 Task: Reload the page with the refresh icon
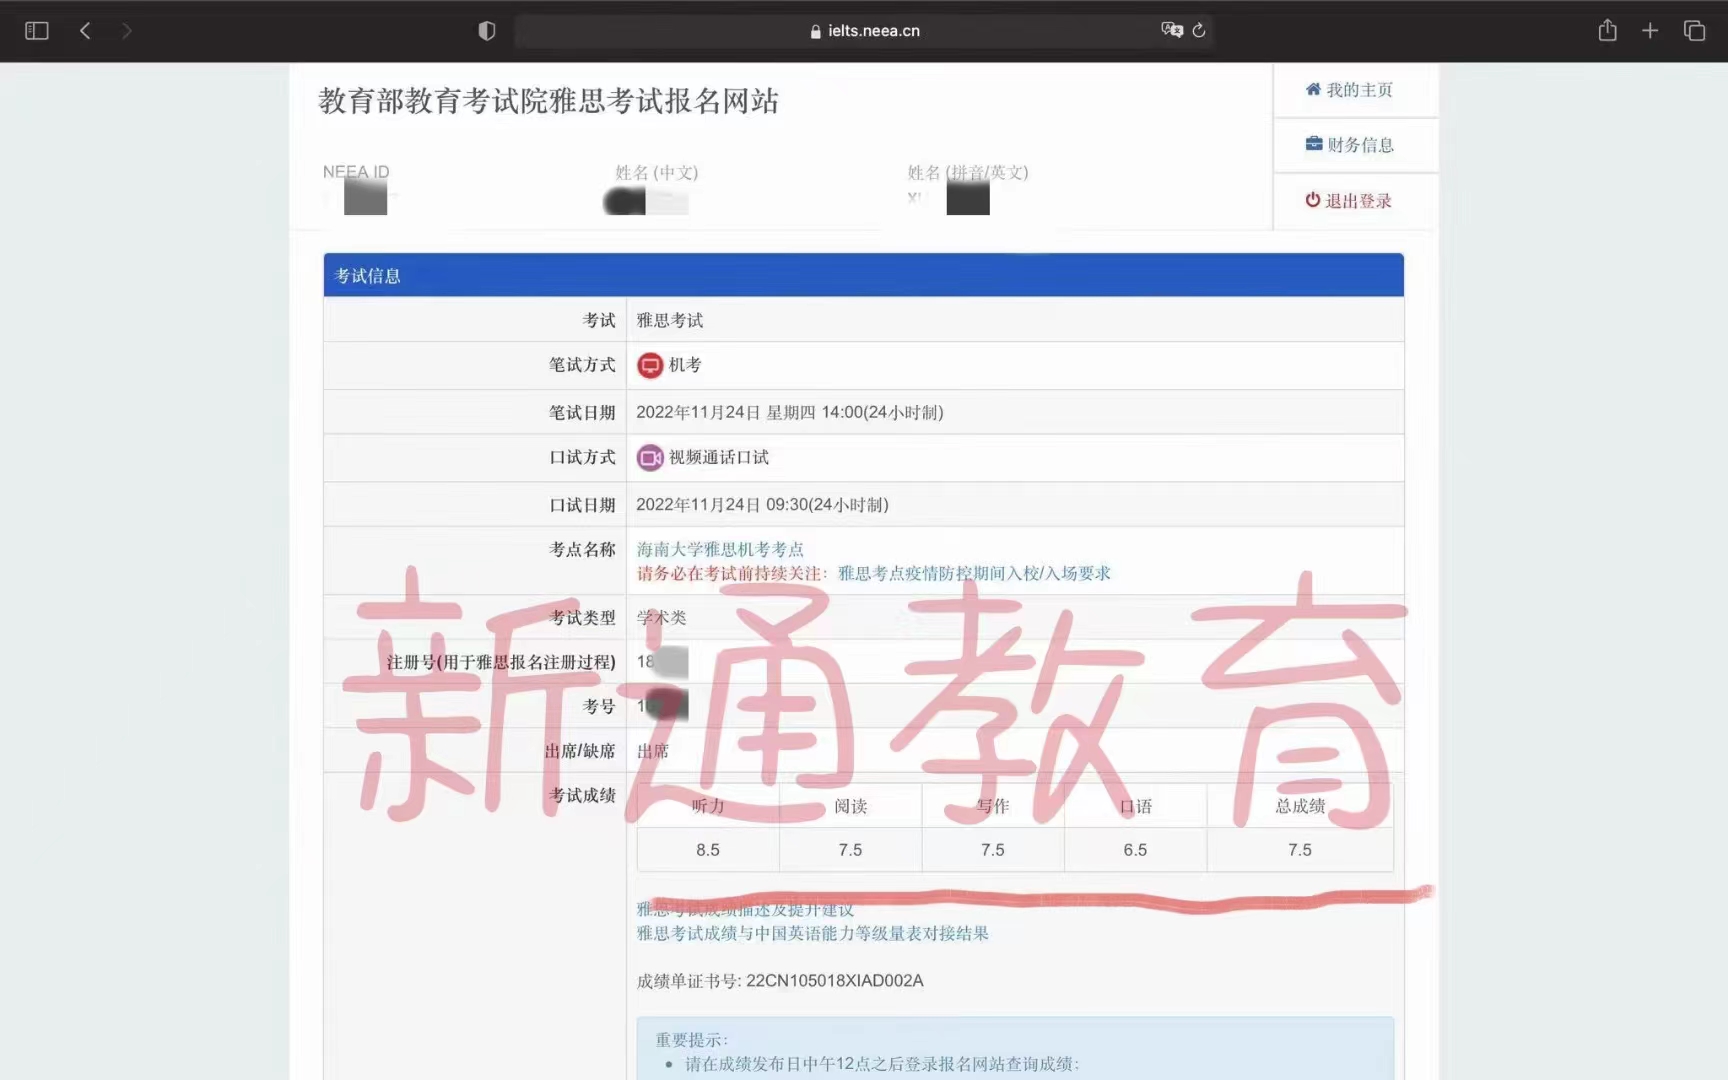[1199, 30]
